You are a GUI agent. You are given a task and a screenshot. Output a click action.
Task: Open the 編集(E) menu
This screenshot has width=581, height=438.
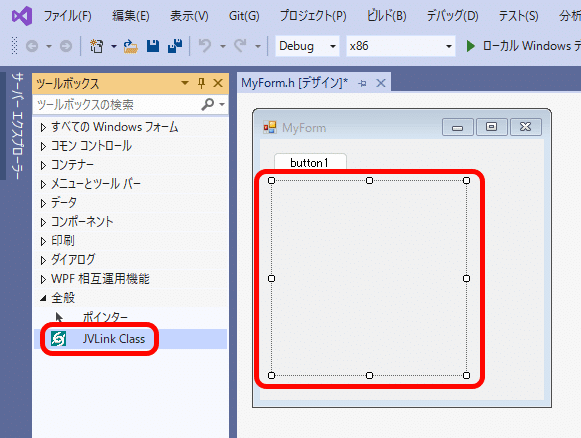click(130, 16)
